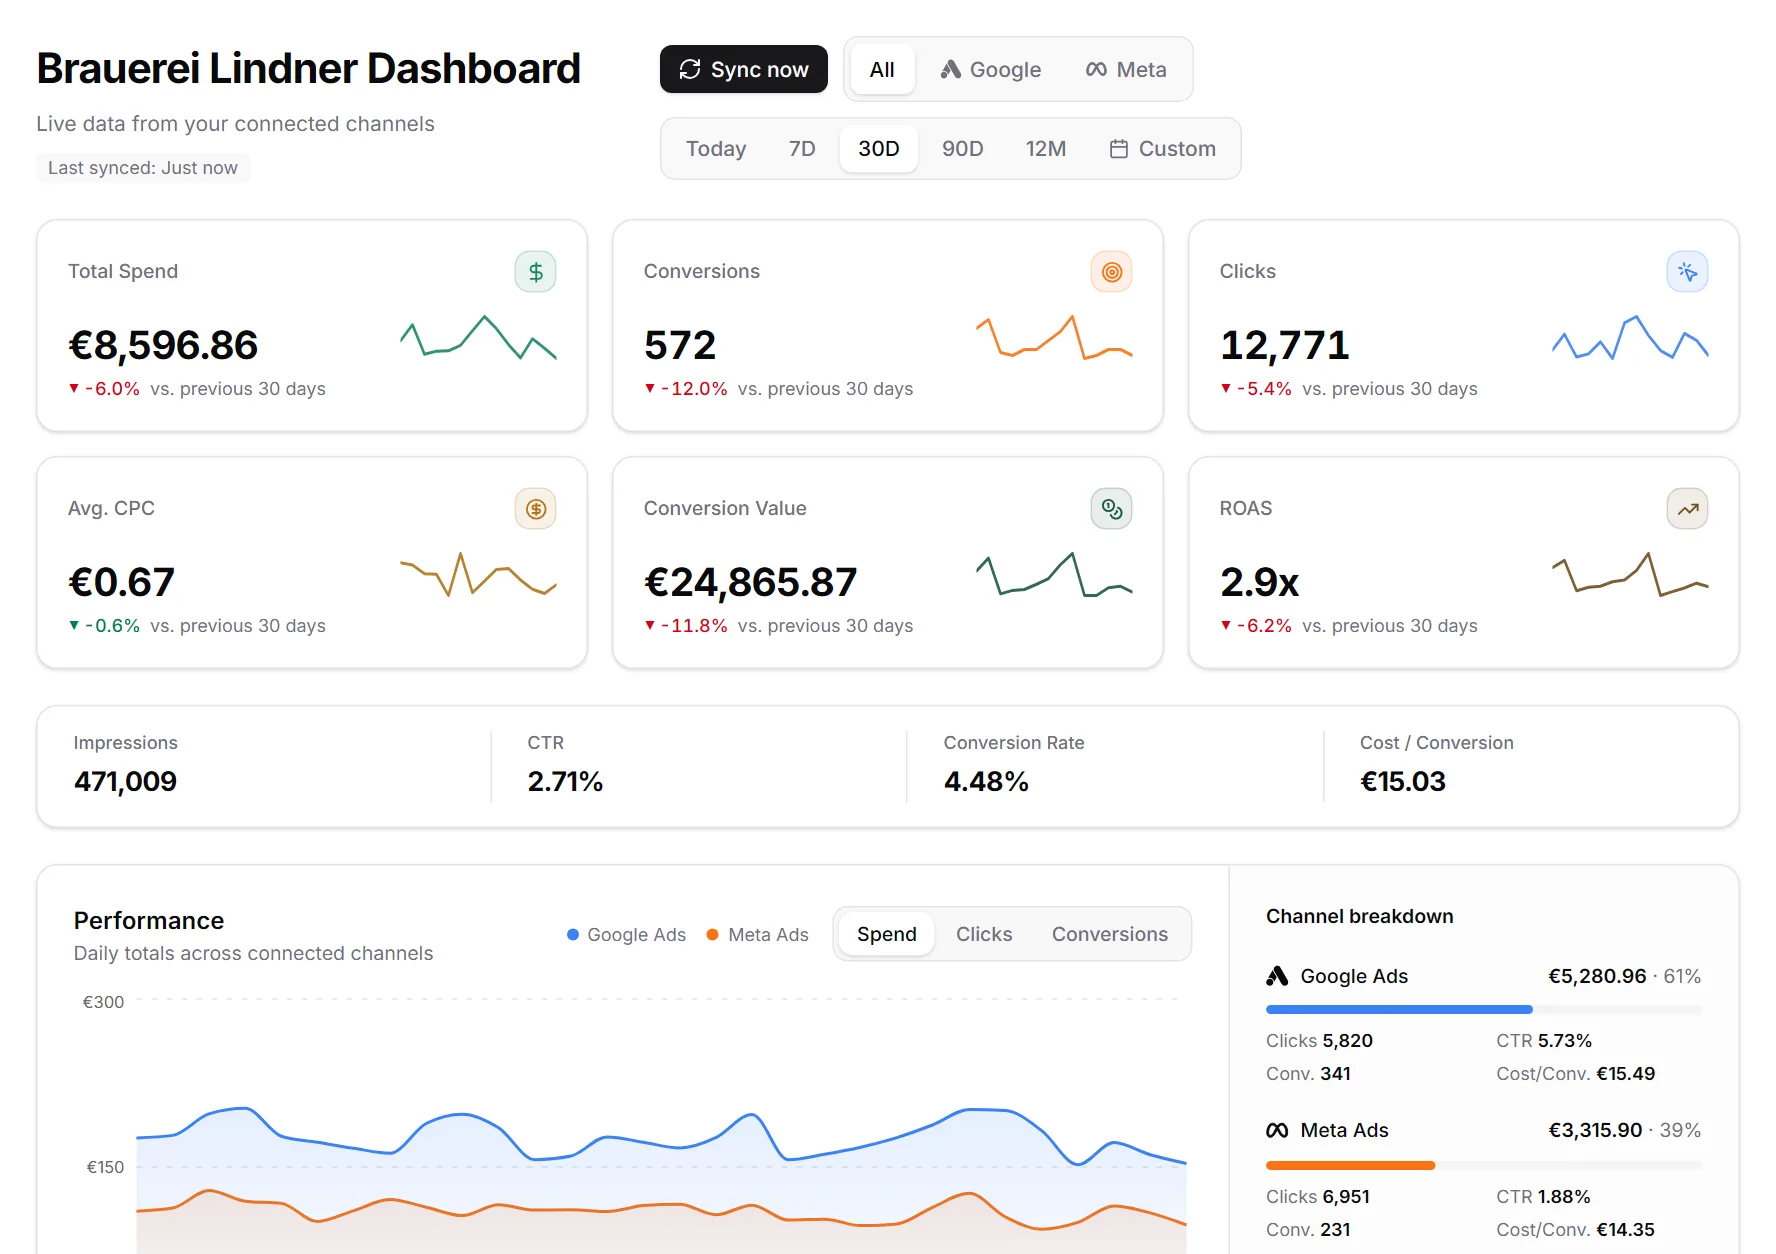Screen dimensions: 1776x1254
Task: Open the Custom date range picker
Action: pyautogui.click(x=1163, y=149)
